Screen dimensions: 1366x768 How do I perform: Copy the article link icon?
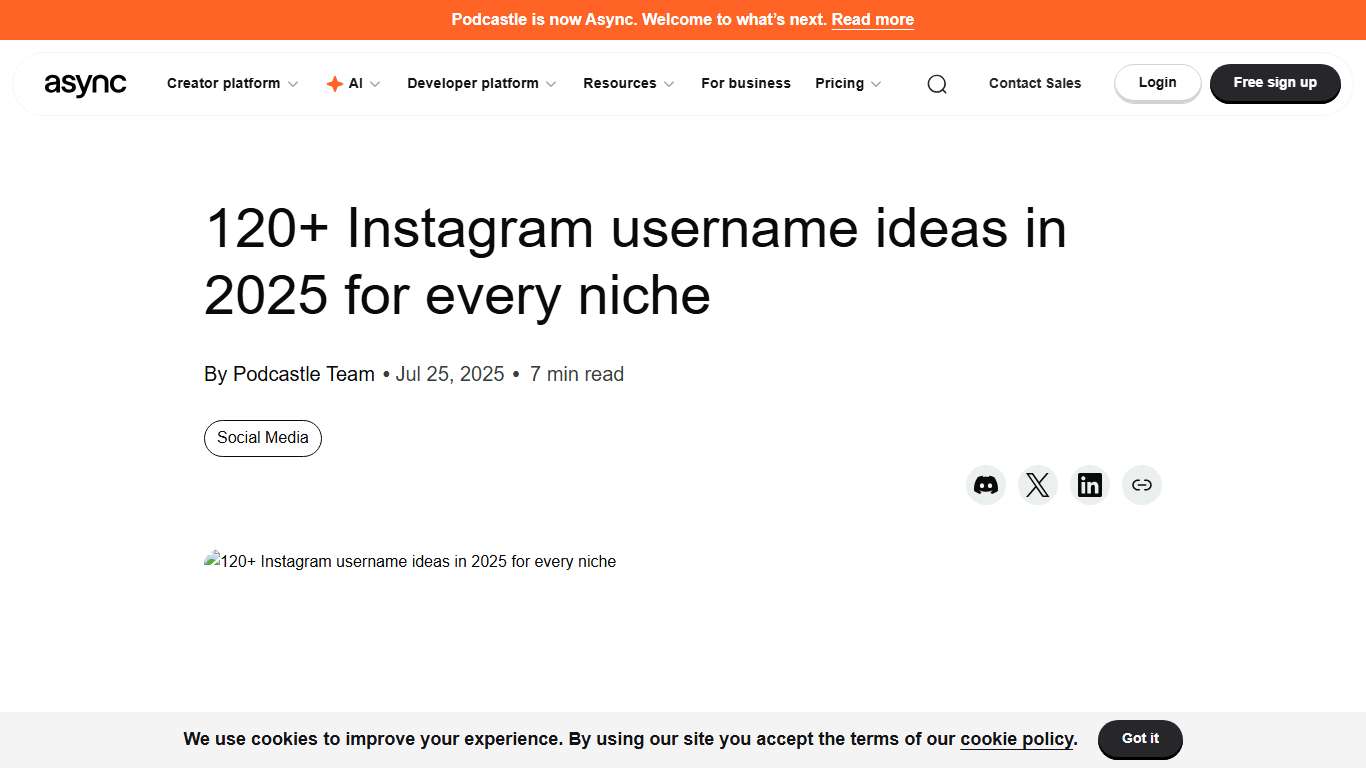[x=1142, y=484]
